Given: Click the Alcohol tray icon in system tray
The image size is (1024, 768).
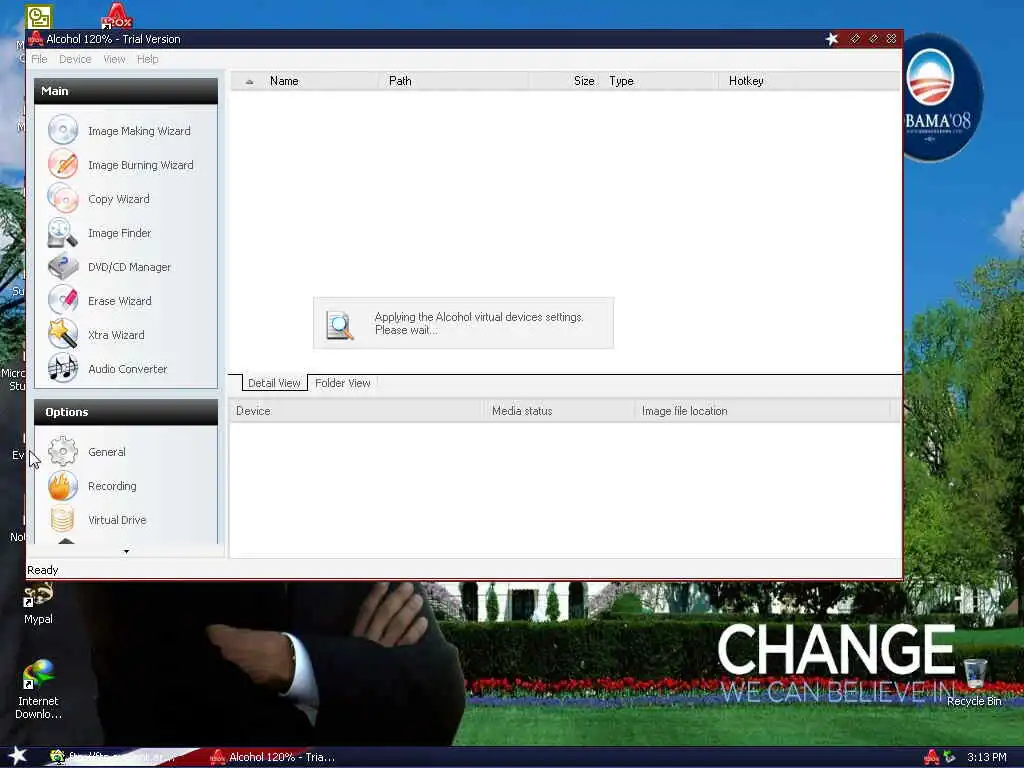Looking at the screenshot, I should 931,757.
